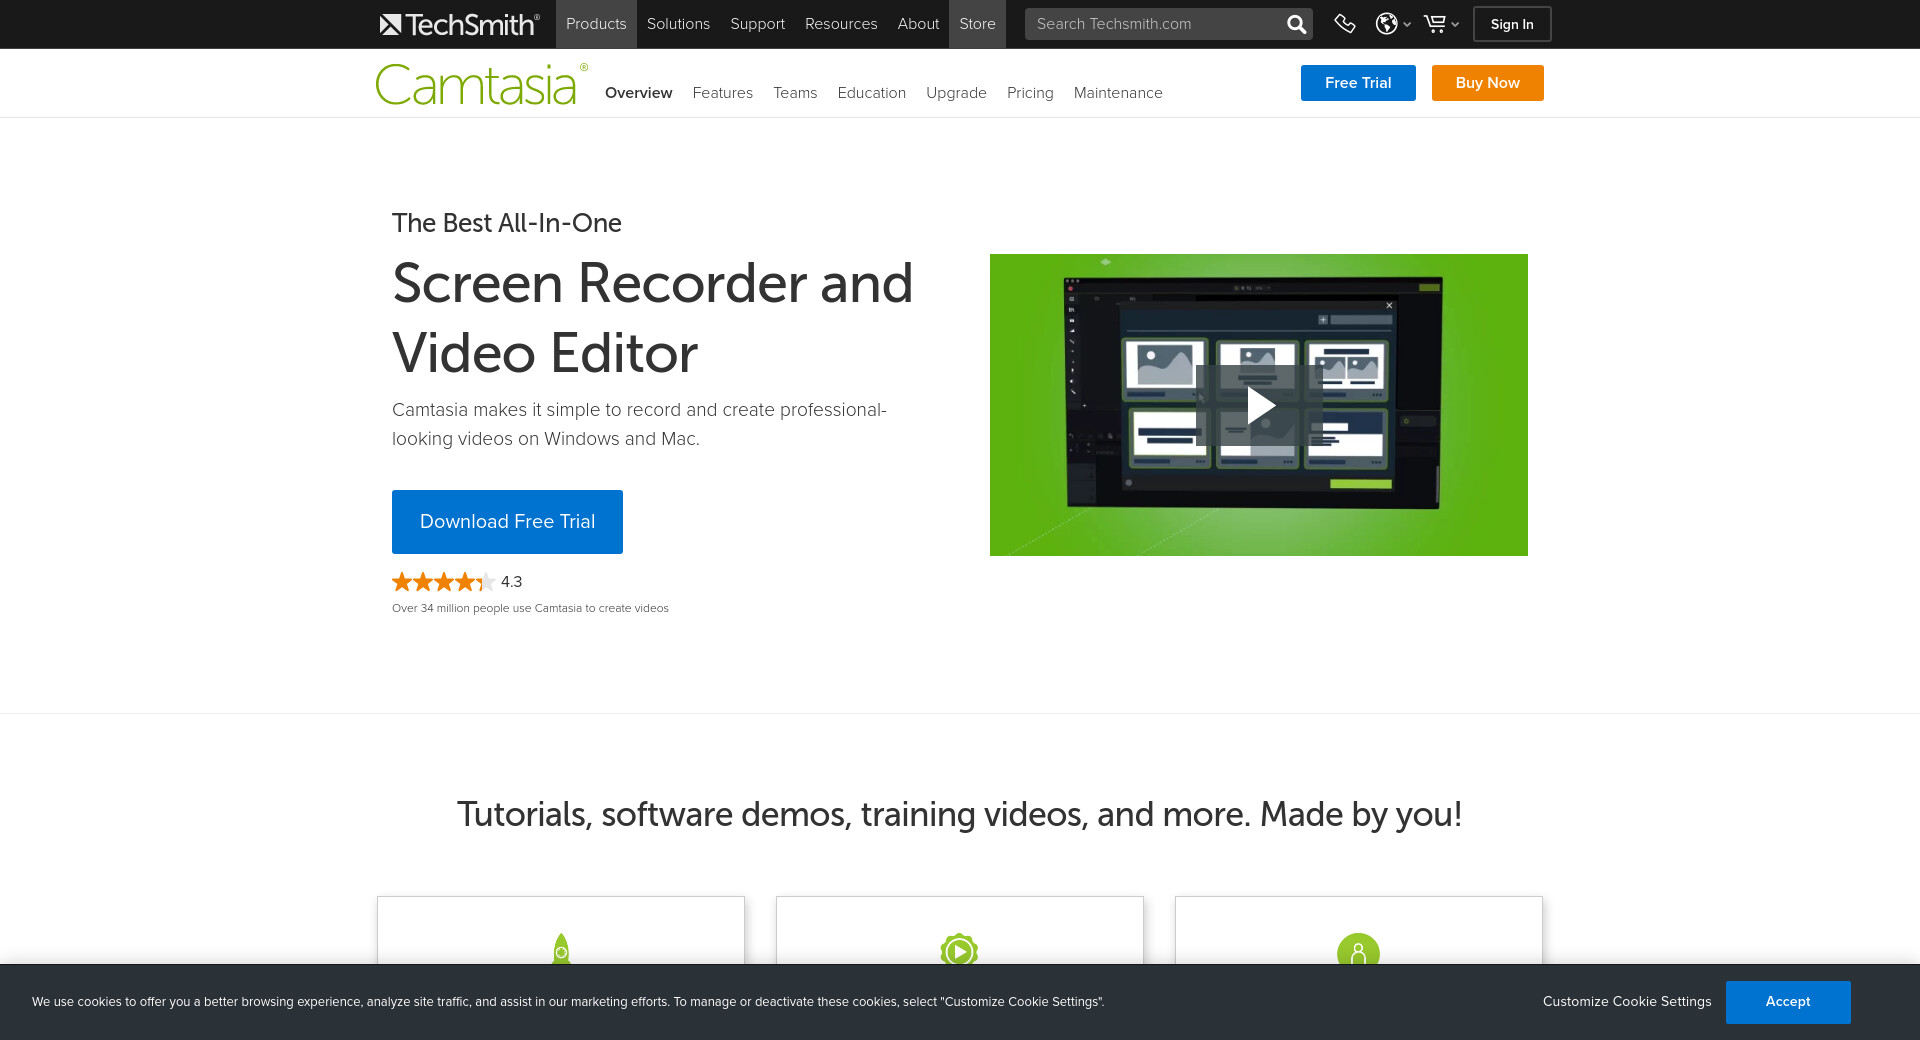The image size is (1920, 1040).
Task: Click the green play badge icon
Action: [x=959, y=950]
